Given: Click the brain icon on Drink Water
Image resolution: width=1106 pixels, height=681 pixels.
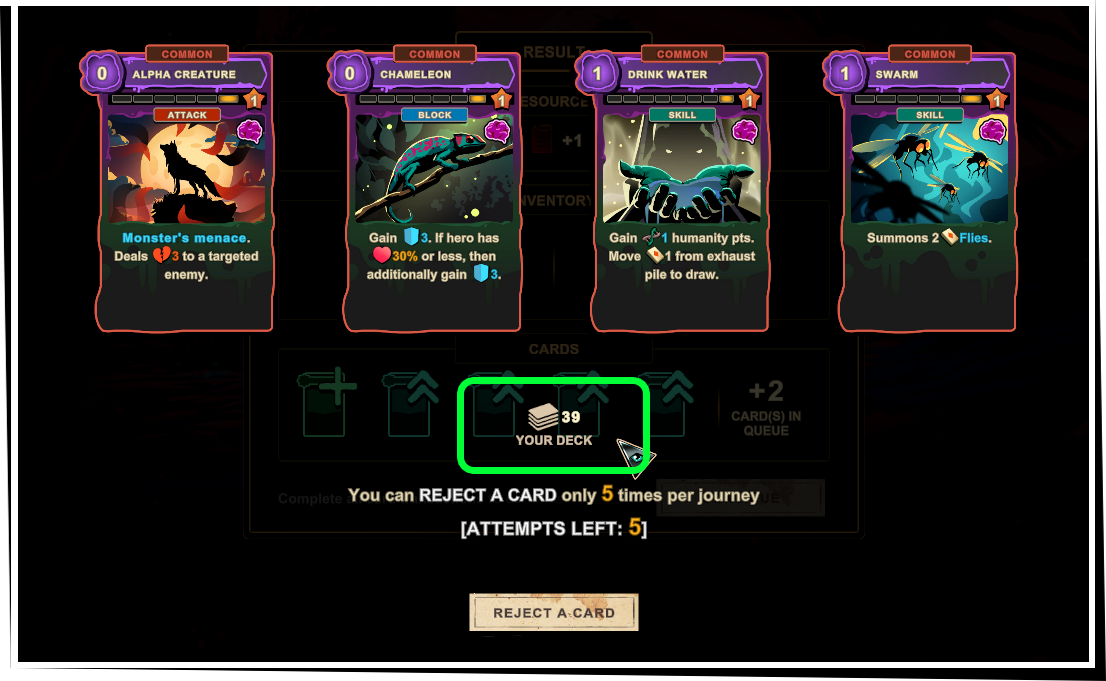Looking at the screenshot, I should point(745,131).
